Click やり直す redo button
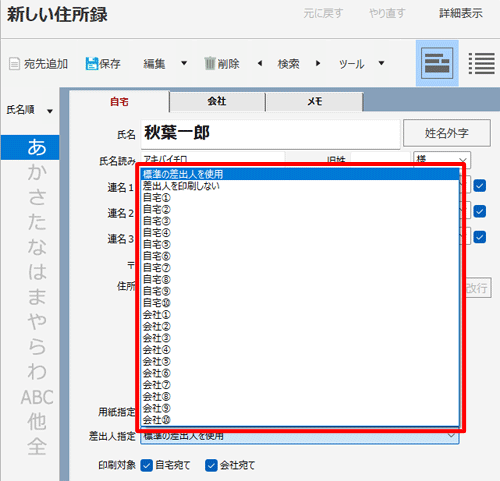Screen dimensions: 500x481 click(387, 13)
